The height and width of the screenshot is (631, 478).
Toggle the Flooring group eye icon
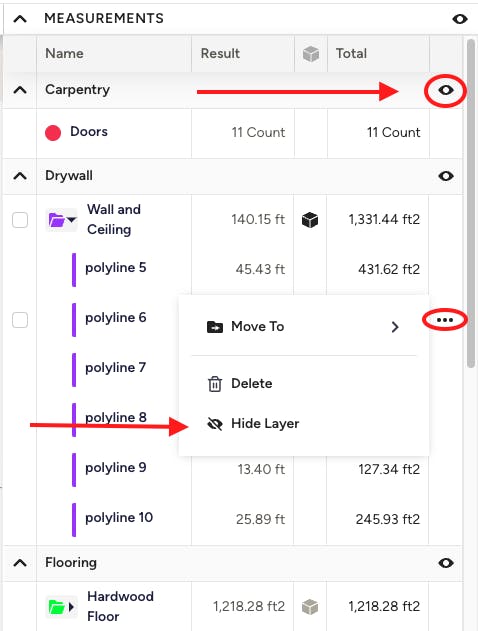click(446, 563)
